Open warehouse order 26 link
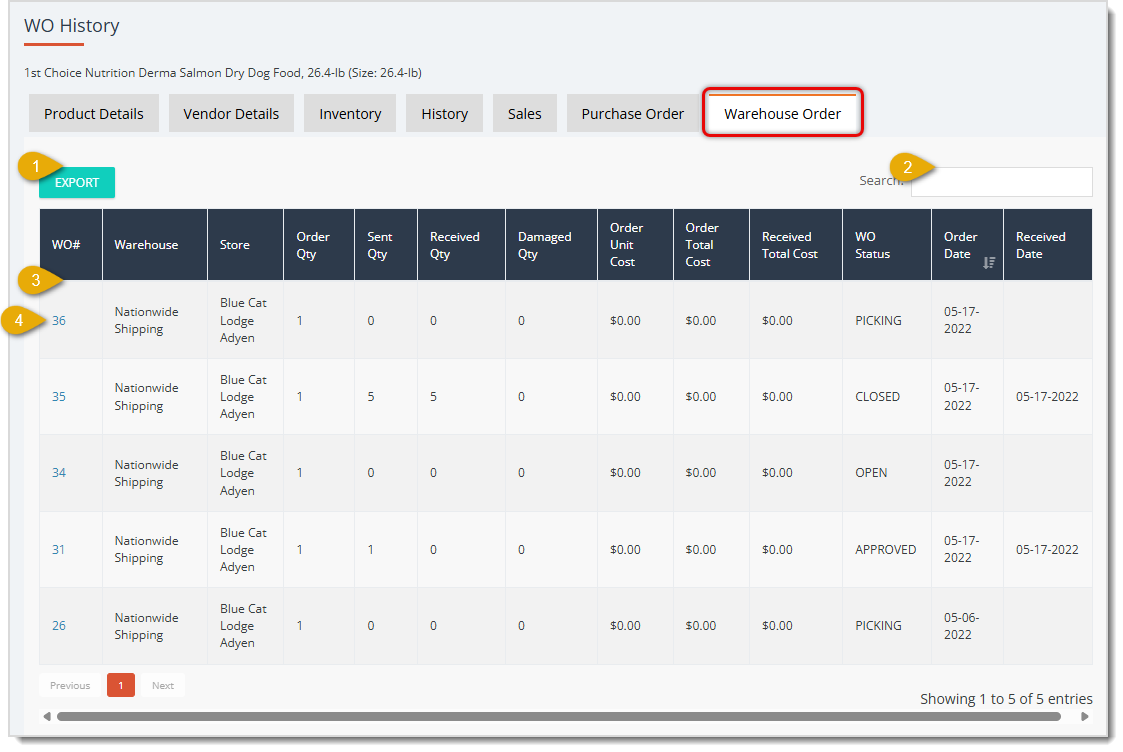 click(x=59, y=626)
